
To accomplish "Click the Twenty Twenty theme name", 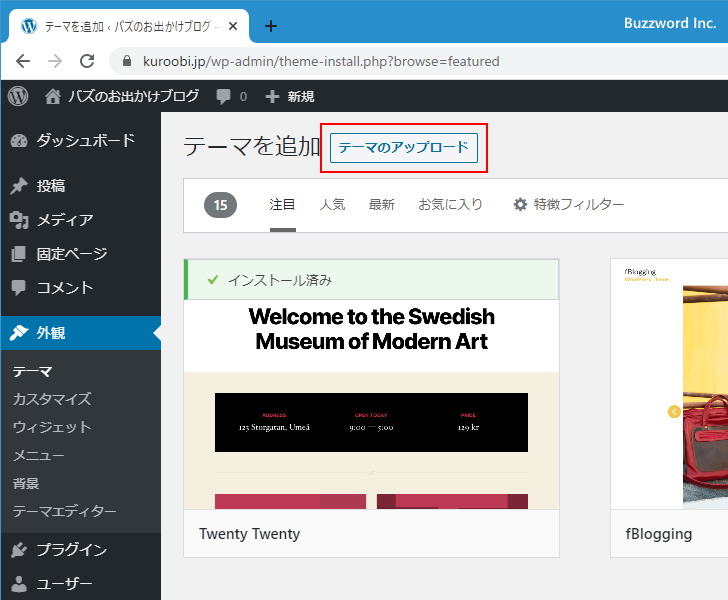I will pos(249,534).
